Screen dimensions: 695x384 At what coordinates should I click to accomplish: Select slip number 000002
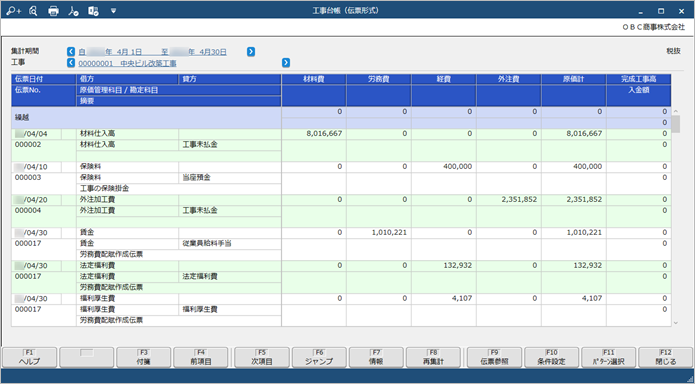[x=28, y=145]
